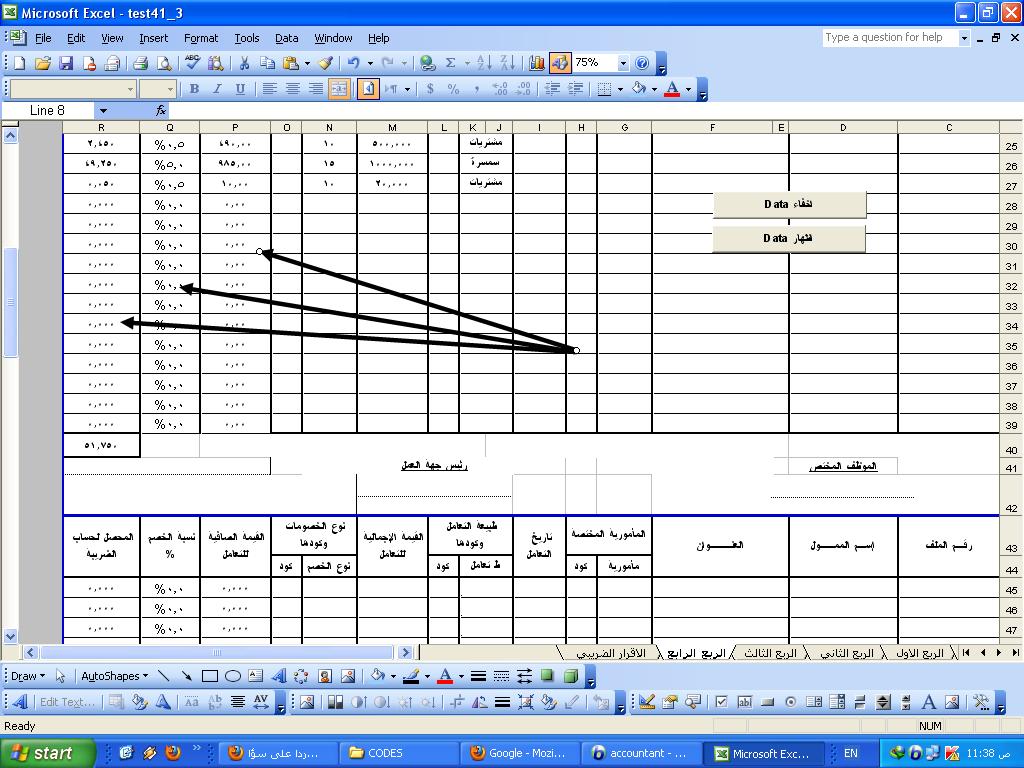Image resolution: width=1024 pixels, height=768 pixels.
Task: Click the اظهار Data button
Action: point(788,238)
